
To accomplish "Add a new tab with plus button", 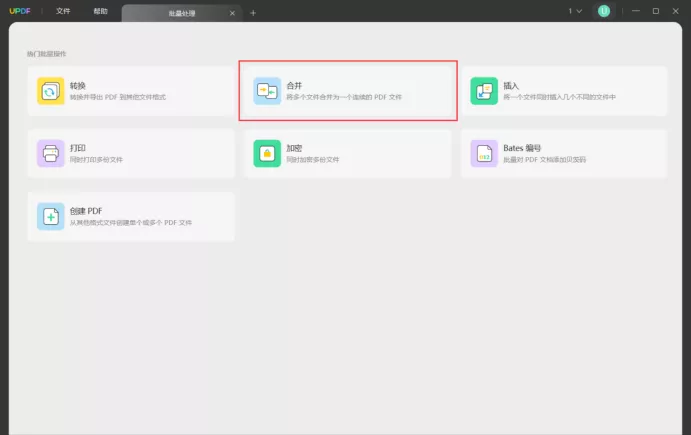I will click(253, 13).
